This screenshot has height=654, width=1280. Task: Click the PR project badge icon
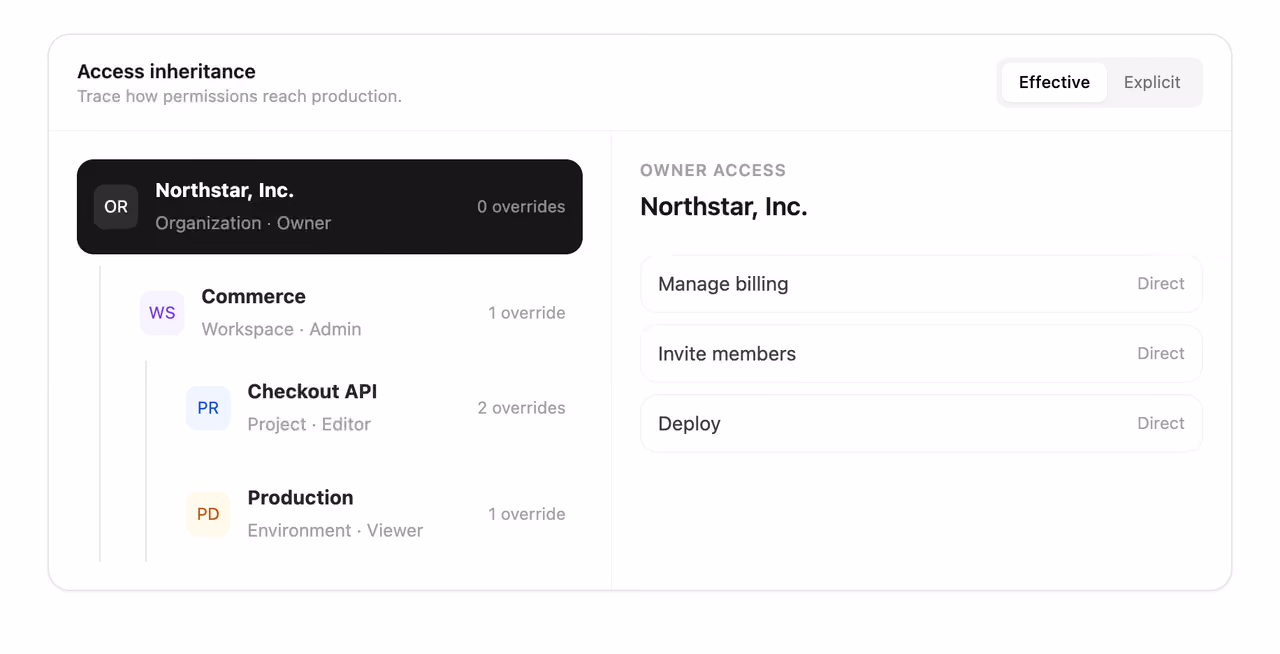[208, 408]
